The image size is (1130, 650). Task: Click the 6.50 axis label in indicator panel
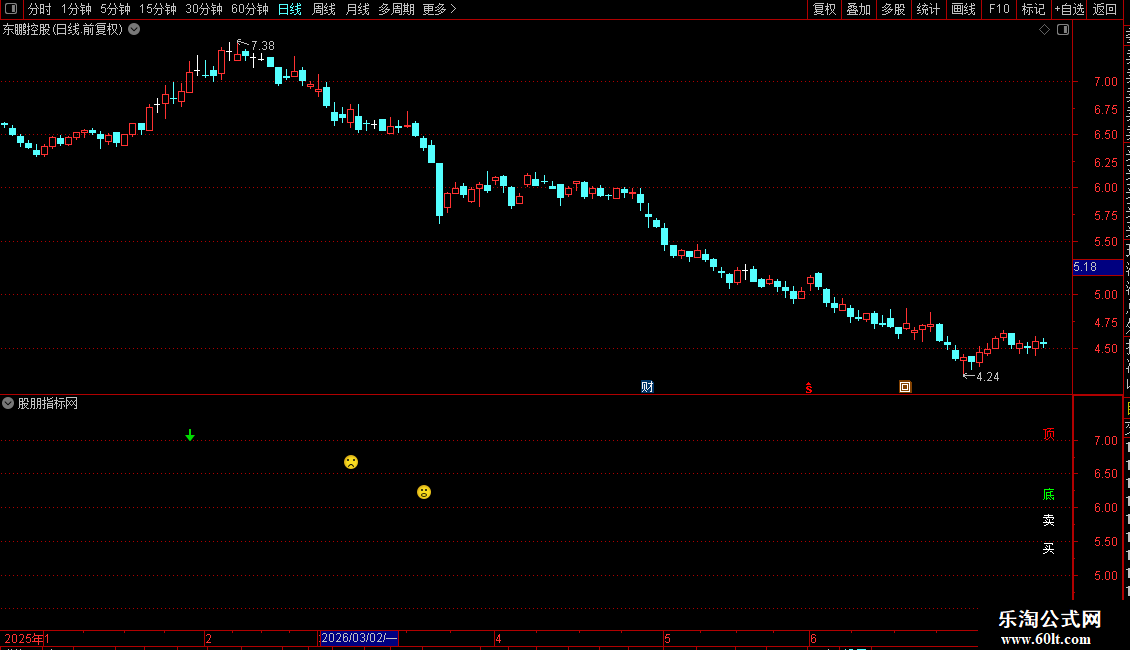[x=1105, y=474]
